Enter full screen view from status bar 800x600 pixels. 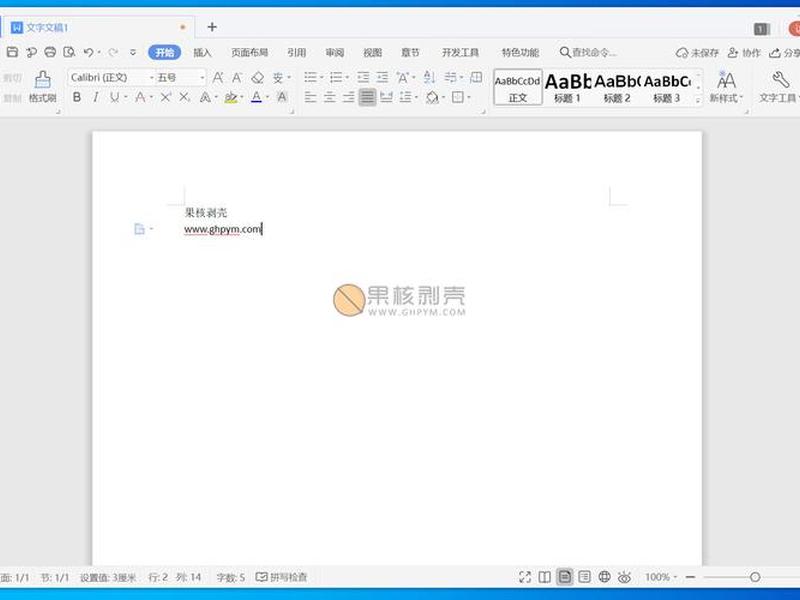[x=525, y=577]
